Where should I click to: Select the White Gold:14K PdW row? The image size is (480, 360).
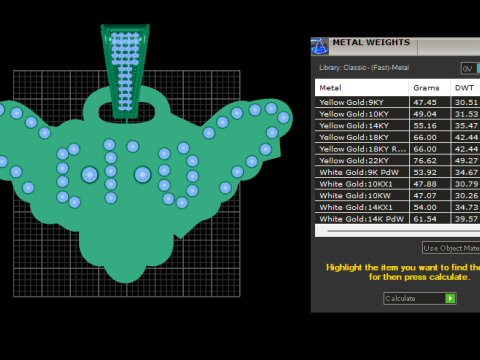pos(397,219)
